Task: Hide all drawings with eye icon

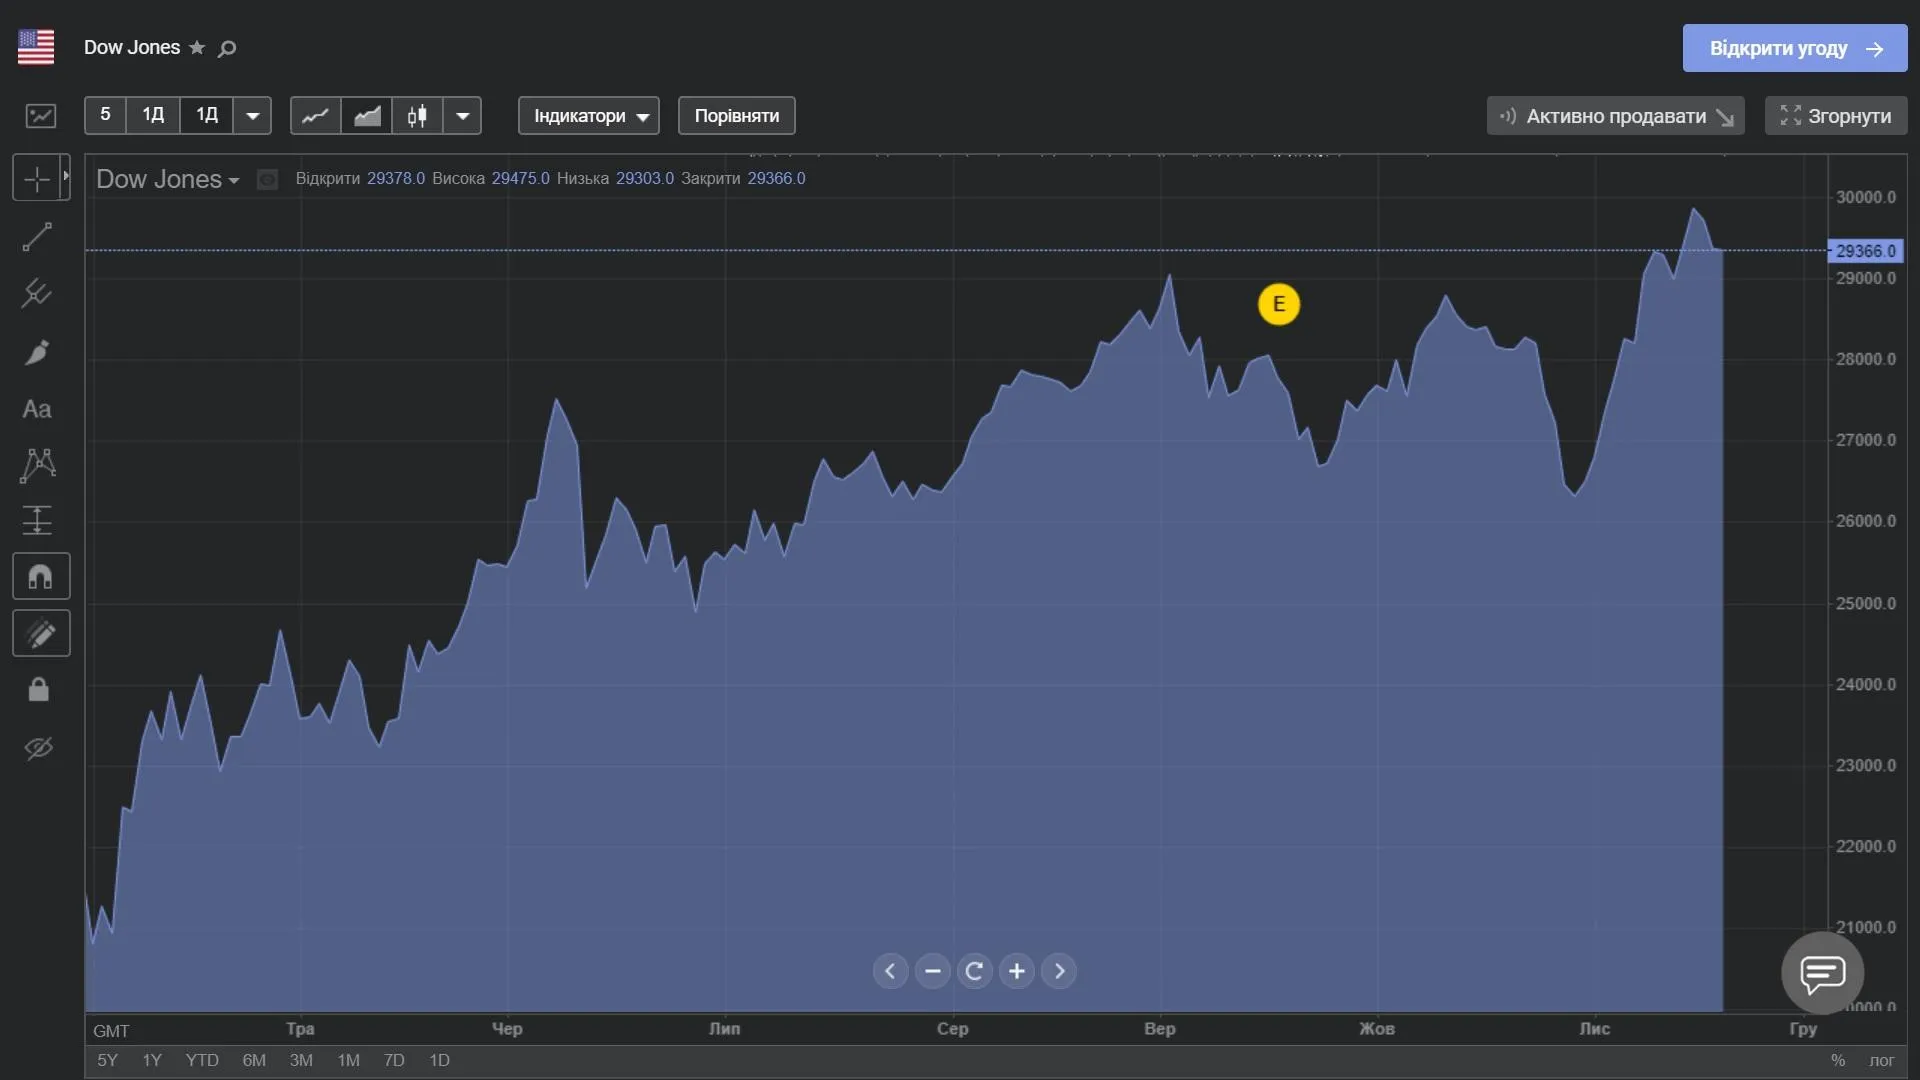Action: pos(38,748)
